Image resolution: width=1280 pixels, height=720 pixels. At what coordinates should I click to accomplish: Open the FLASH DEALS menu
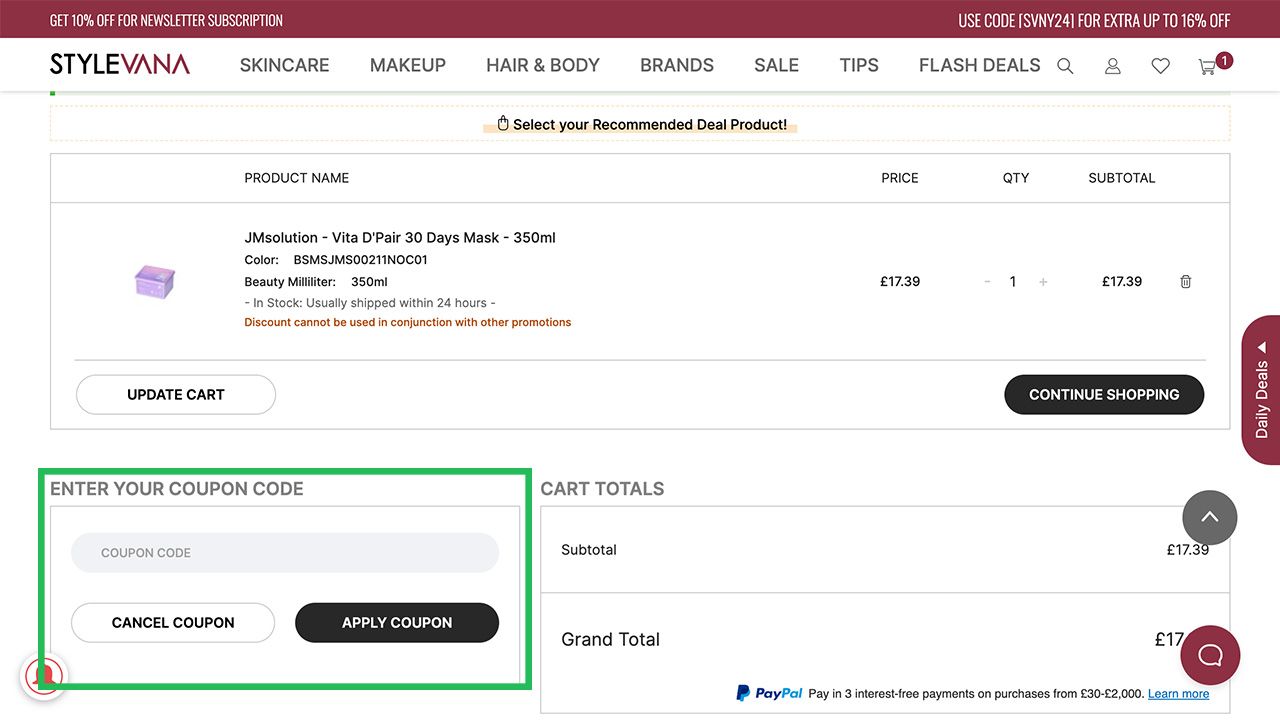(x=979, y=65)
